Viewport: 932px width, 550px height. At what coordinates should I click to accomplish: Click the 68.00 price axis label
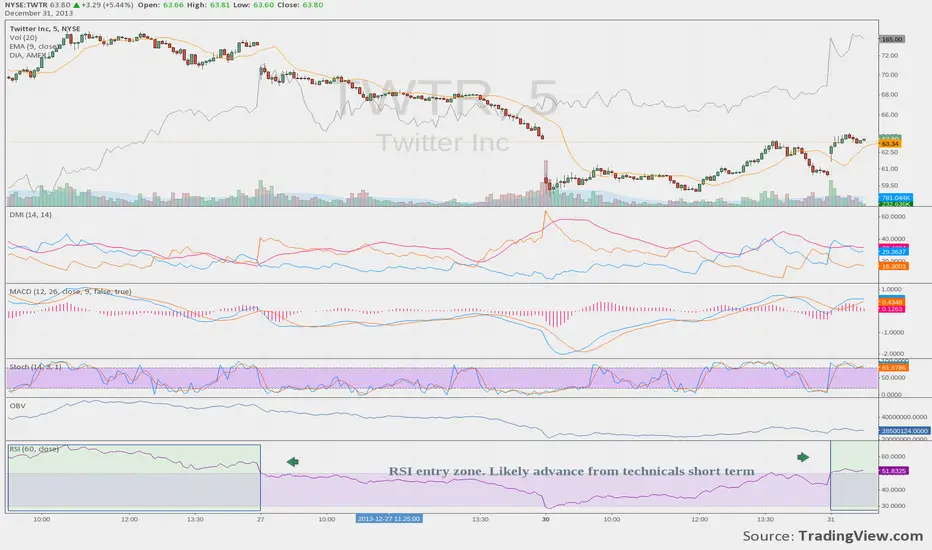click(x=890, y=95)
